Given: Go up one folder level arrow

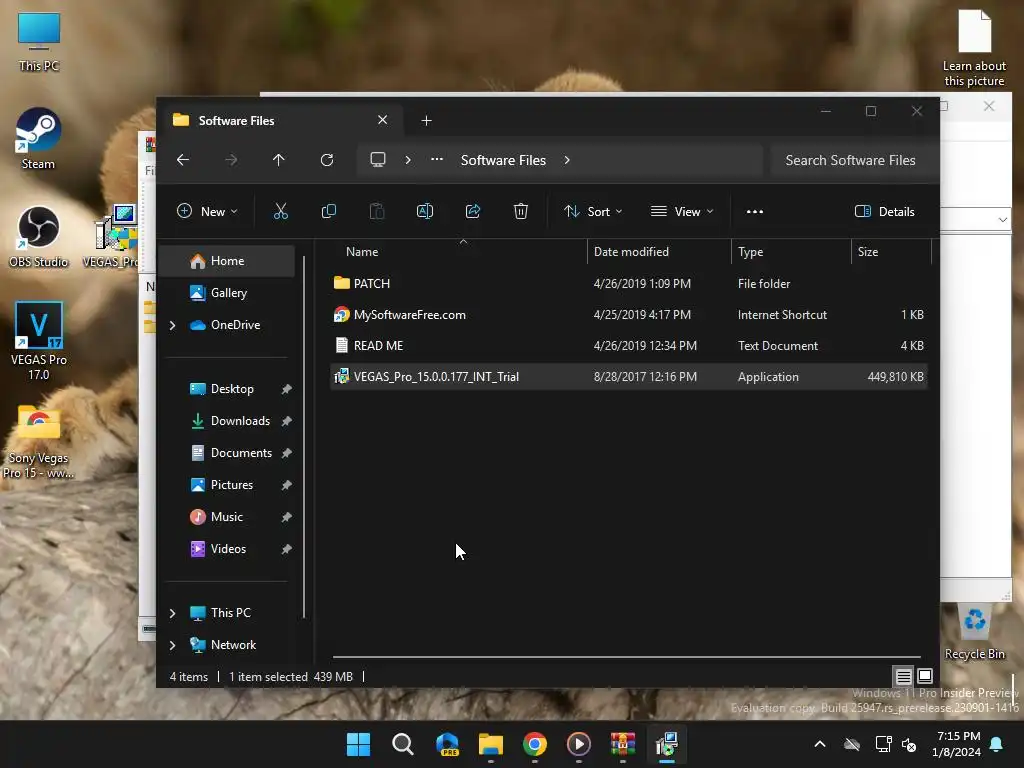Looking at the screenshot, I should point(279,160).
